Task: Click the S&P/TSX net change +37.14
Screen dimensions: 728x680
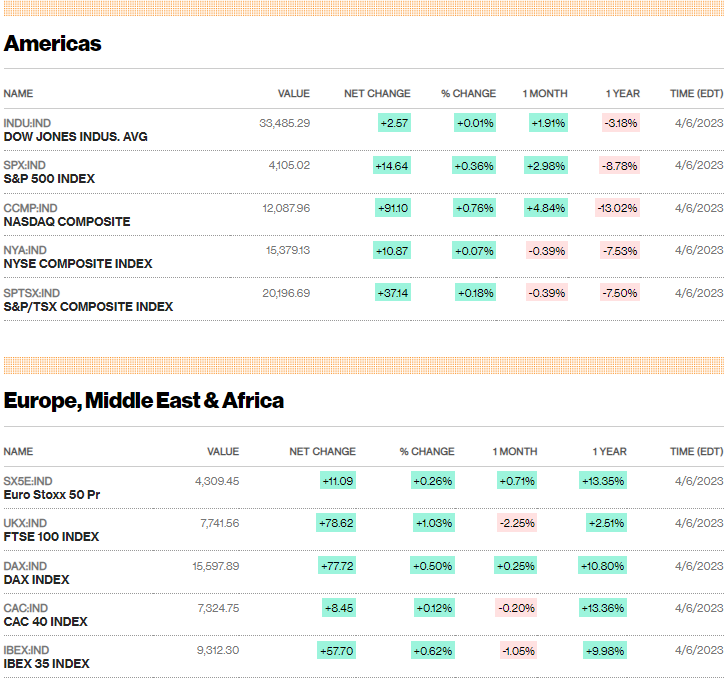Action: click(393, 293)
